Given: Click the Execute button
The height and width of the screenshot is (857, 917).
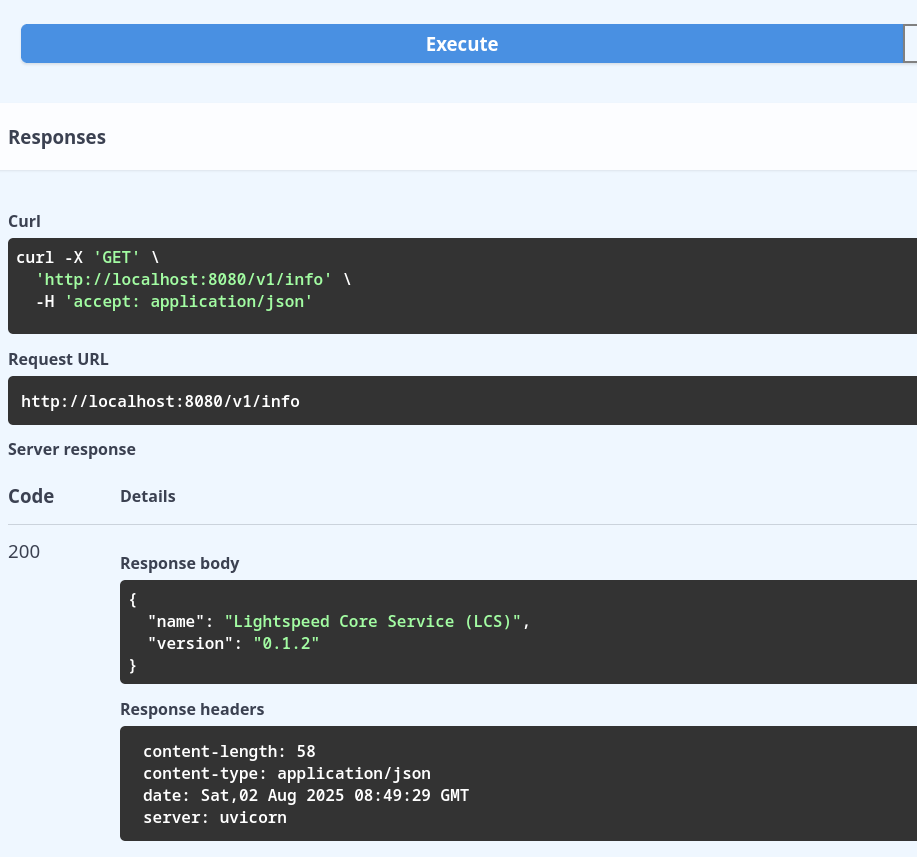Looking at the screenshot, I should click(461, 44).
